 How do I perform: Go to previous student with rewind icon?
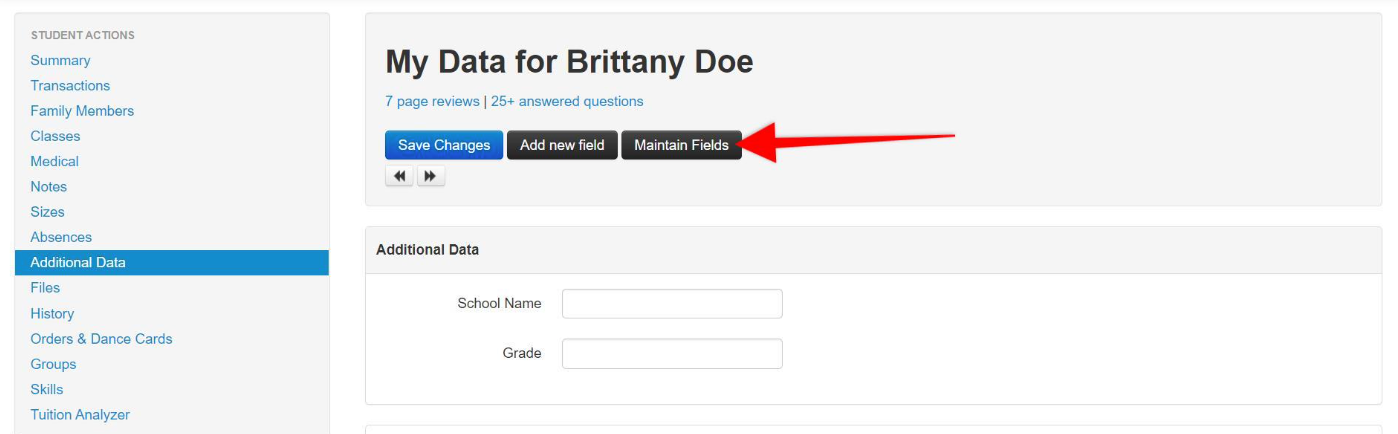(x=400, y=176)
